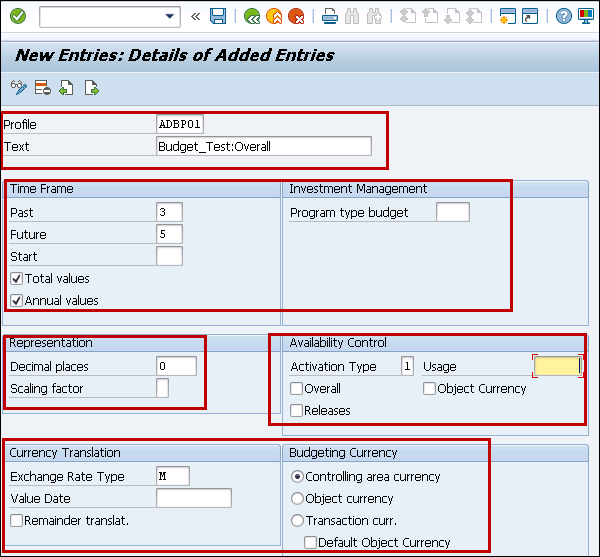Go to Last Page icon

click(474, 16)
